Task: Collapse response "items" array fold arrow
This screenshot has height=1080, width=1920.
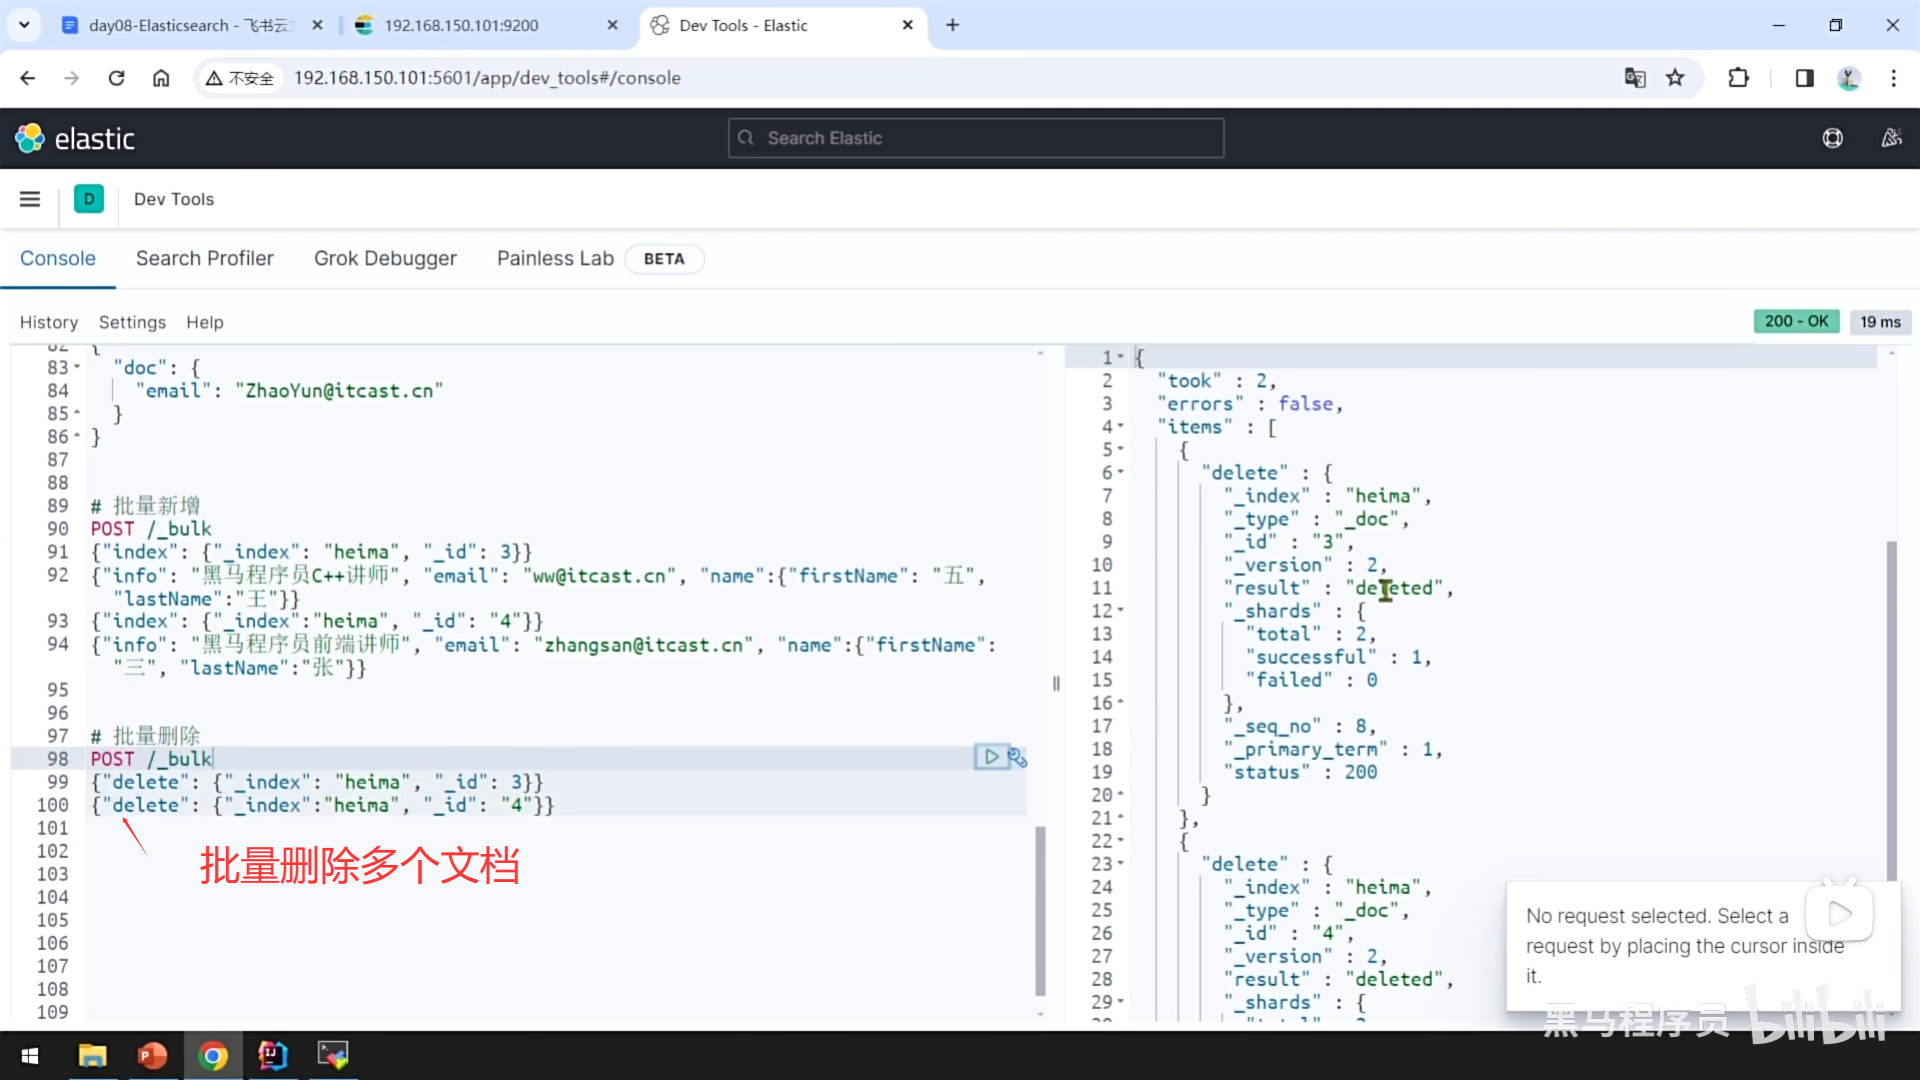Action: point(1121,426)
